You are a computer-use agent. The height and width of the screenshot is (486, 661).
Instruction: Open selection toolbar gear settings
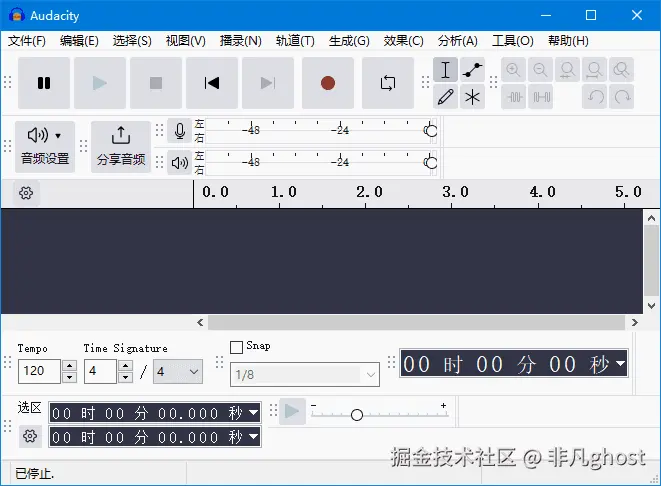tap(30, 436)
